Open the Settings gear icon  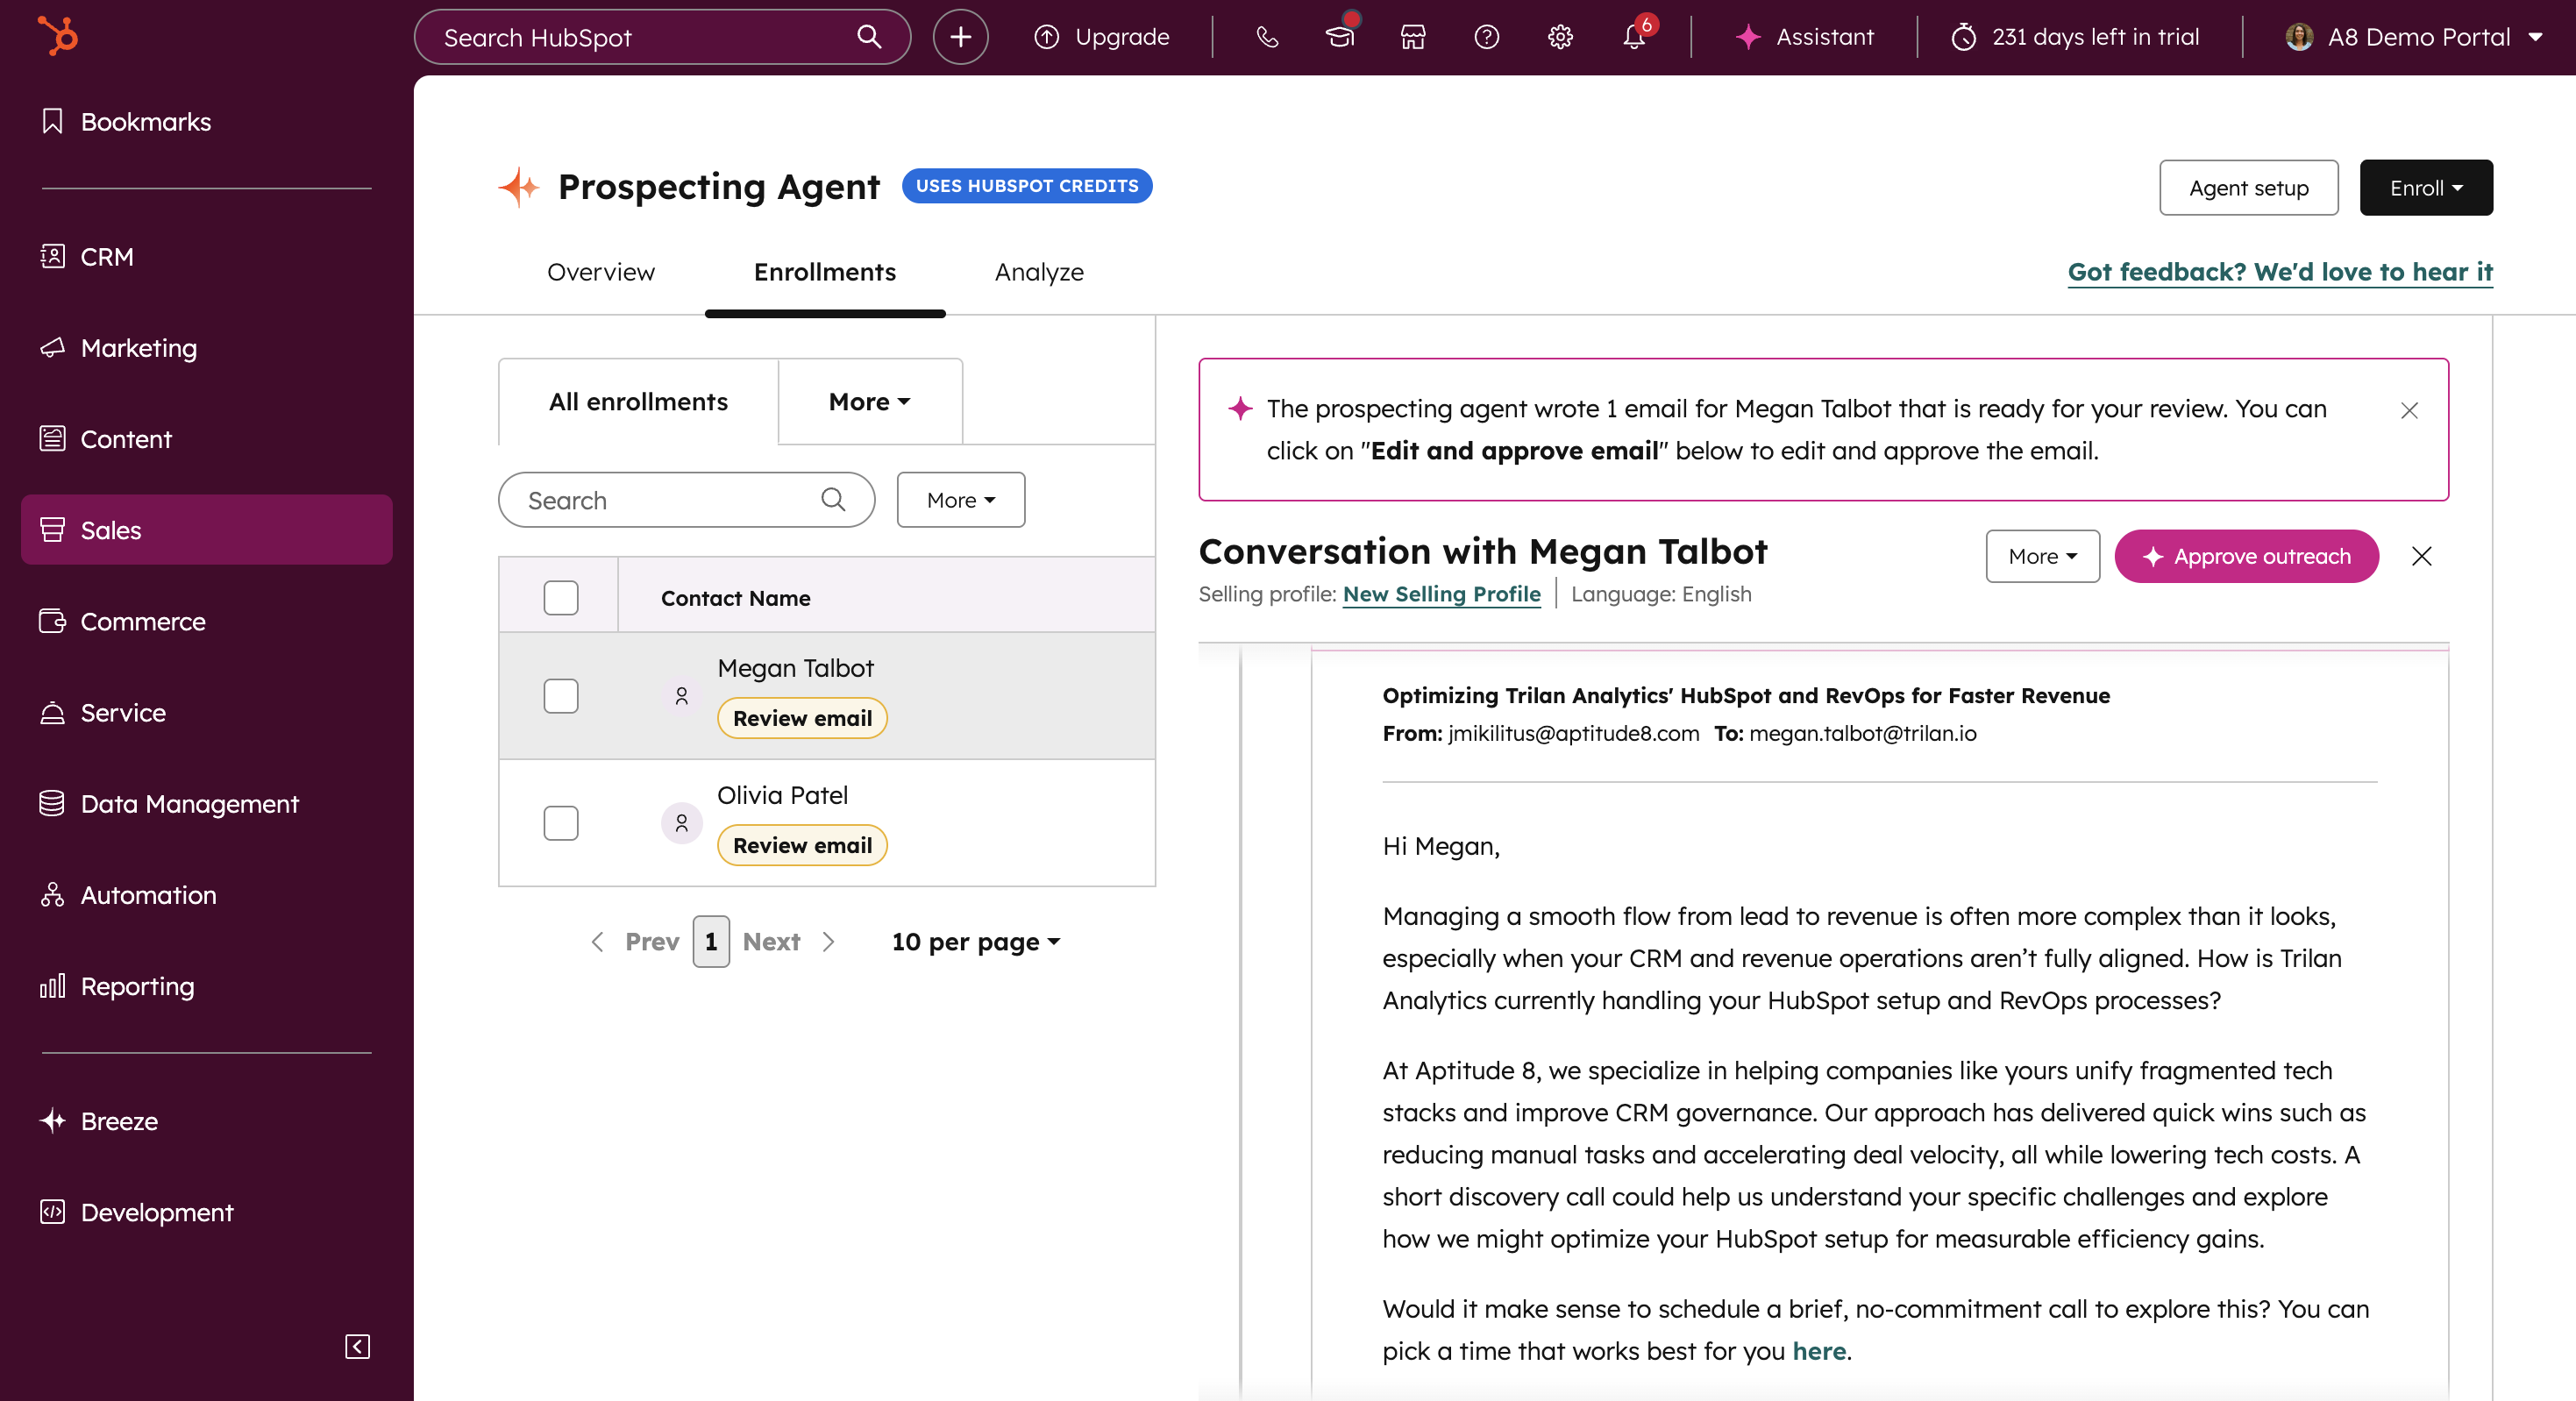tap(1559, 37)
